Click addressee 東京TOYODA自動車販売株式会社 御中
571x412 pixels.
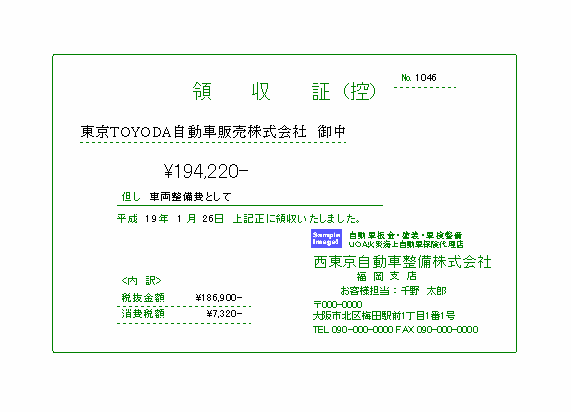pyautogui.click(x=213, y=132)
